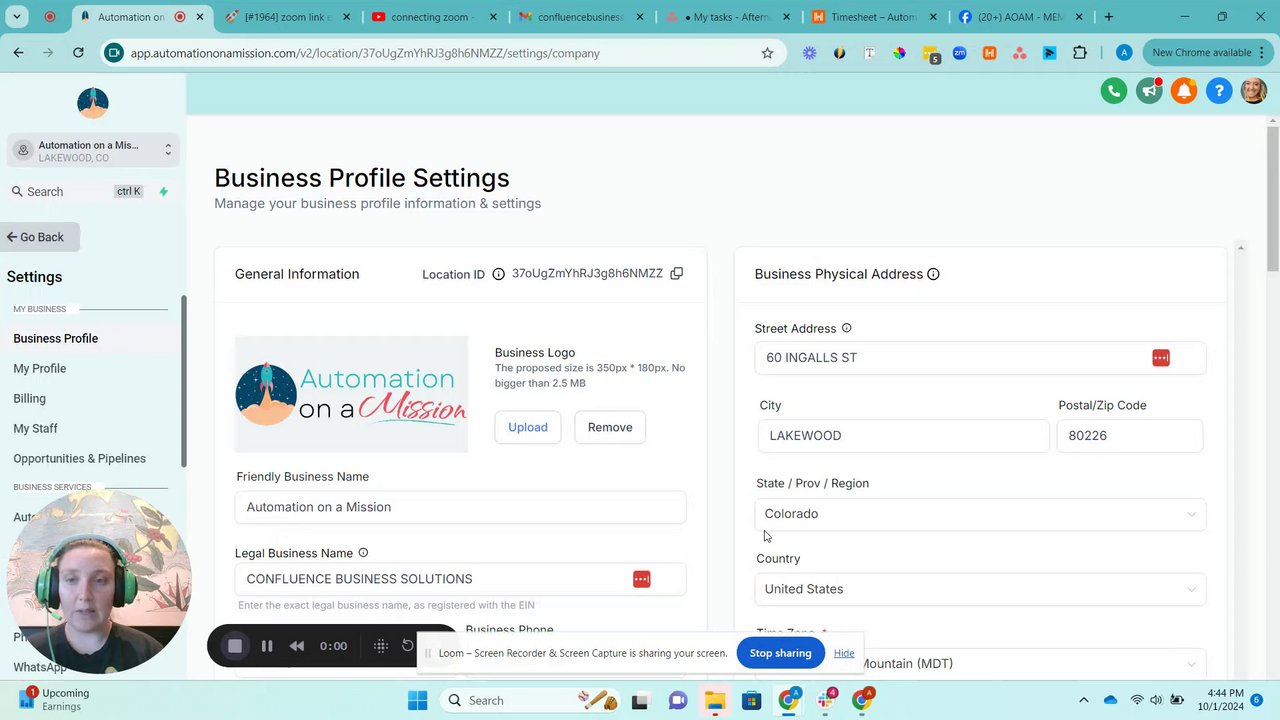The height and width of the screenshot is (720, 1280).
Task: Switch to the My tasks Asana tab
Action: coord(728,17)
